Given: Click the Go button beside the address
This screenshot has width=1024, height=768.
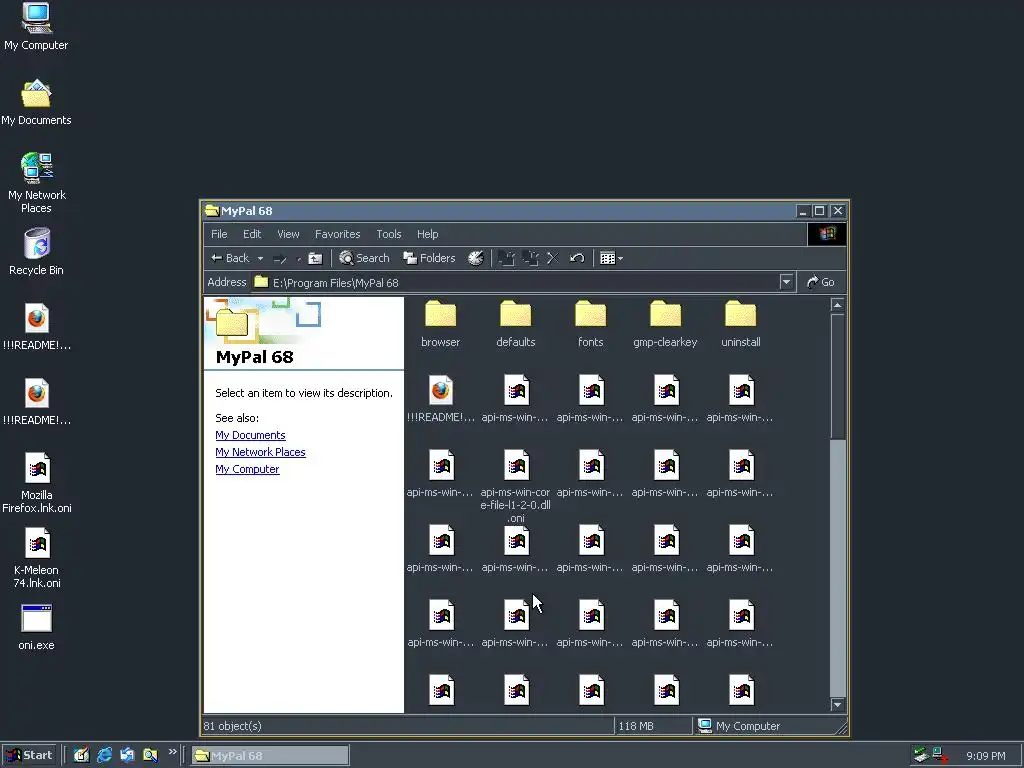Looking at the screenshot, I should [821, 282].
